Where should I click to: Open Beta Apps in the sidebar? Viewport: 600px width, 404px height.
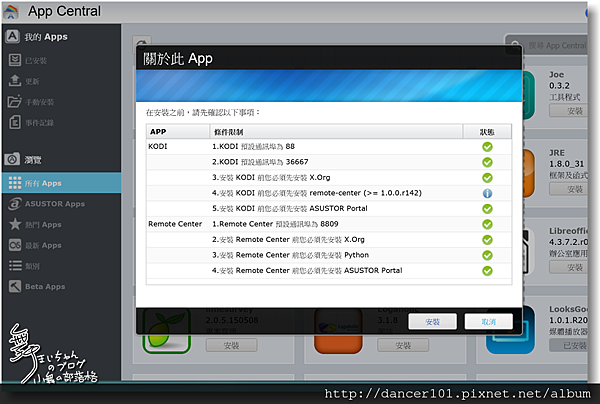45,287
